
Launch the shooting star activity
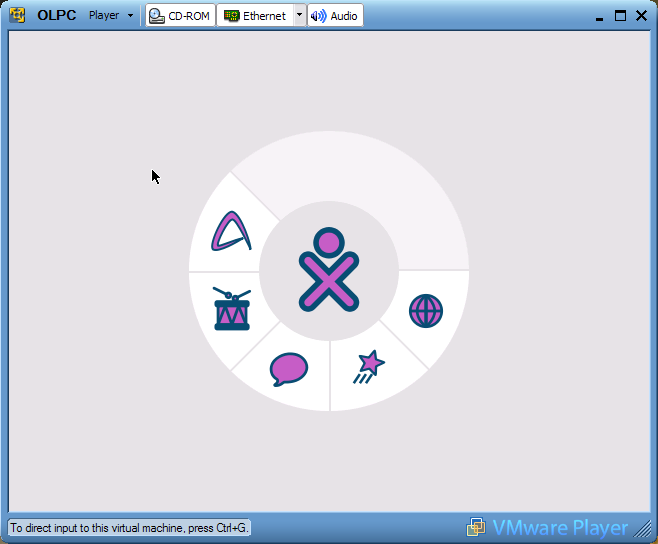(x=369, y=366)
